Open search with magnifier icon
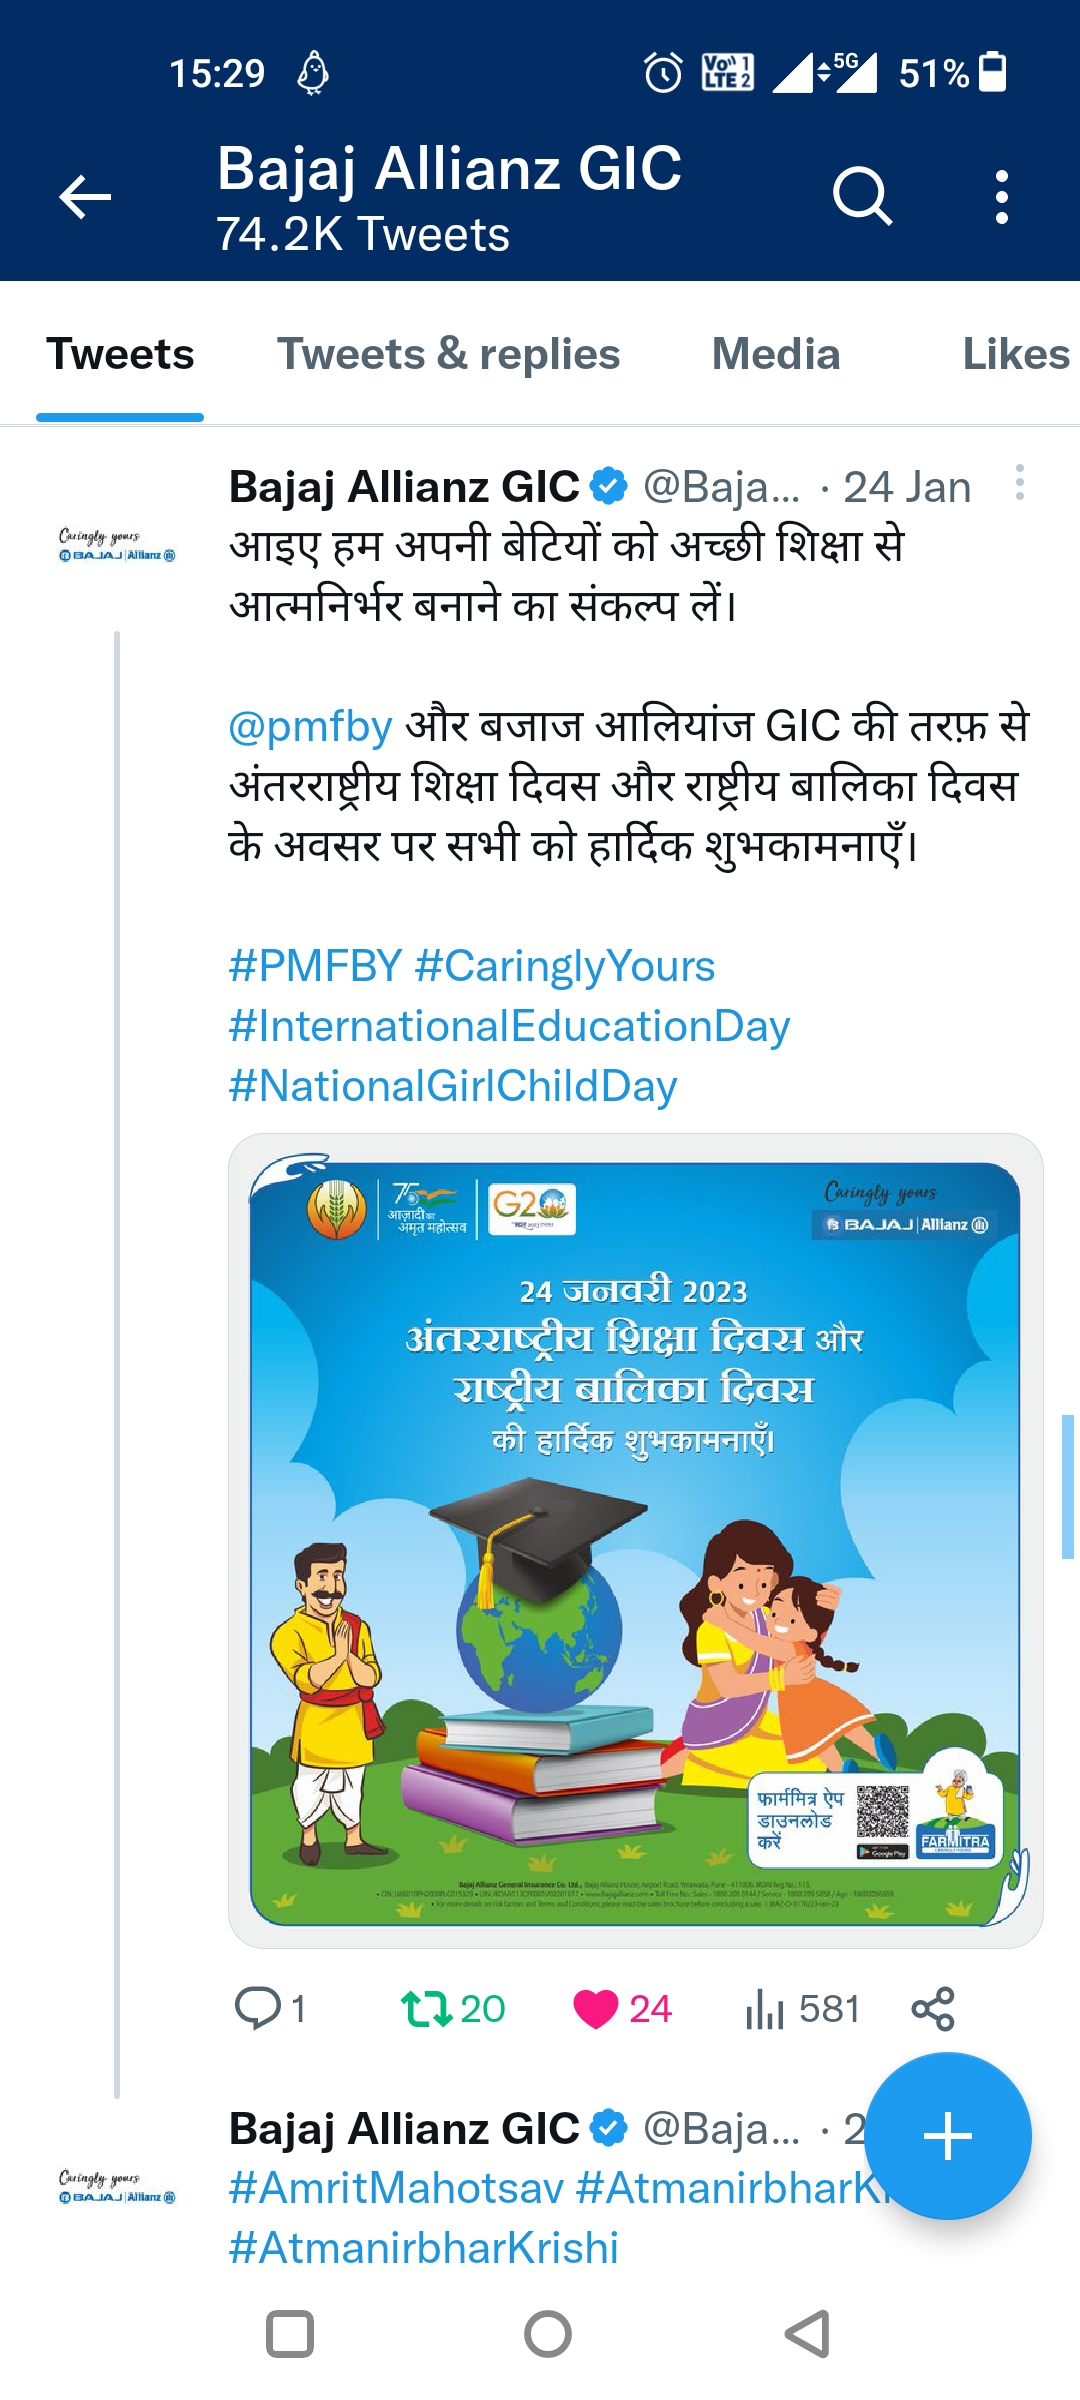The image size is (1080, 2400). point(862,197)
